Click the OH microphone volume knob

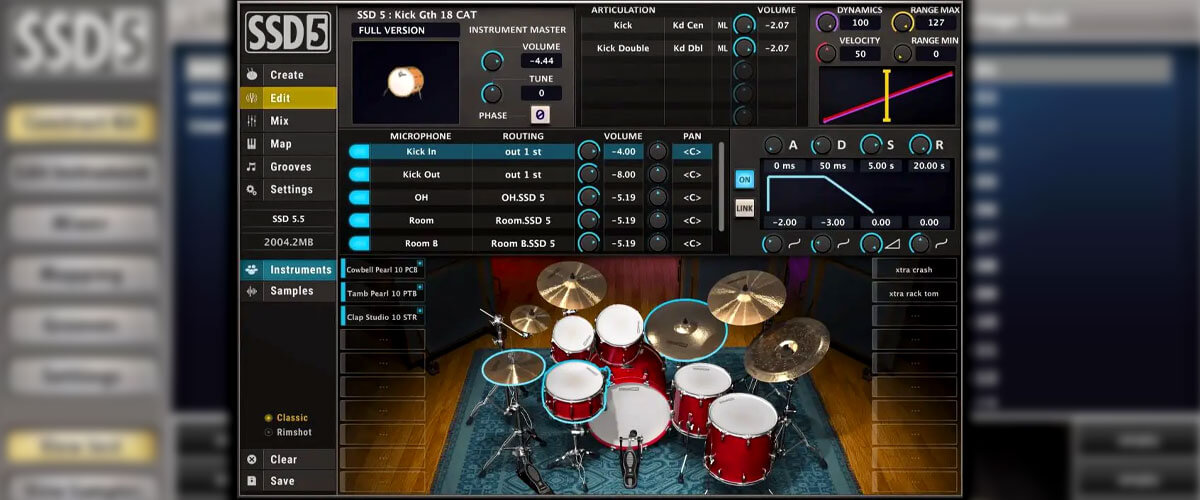(x=589, y=198)
